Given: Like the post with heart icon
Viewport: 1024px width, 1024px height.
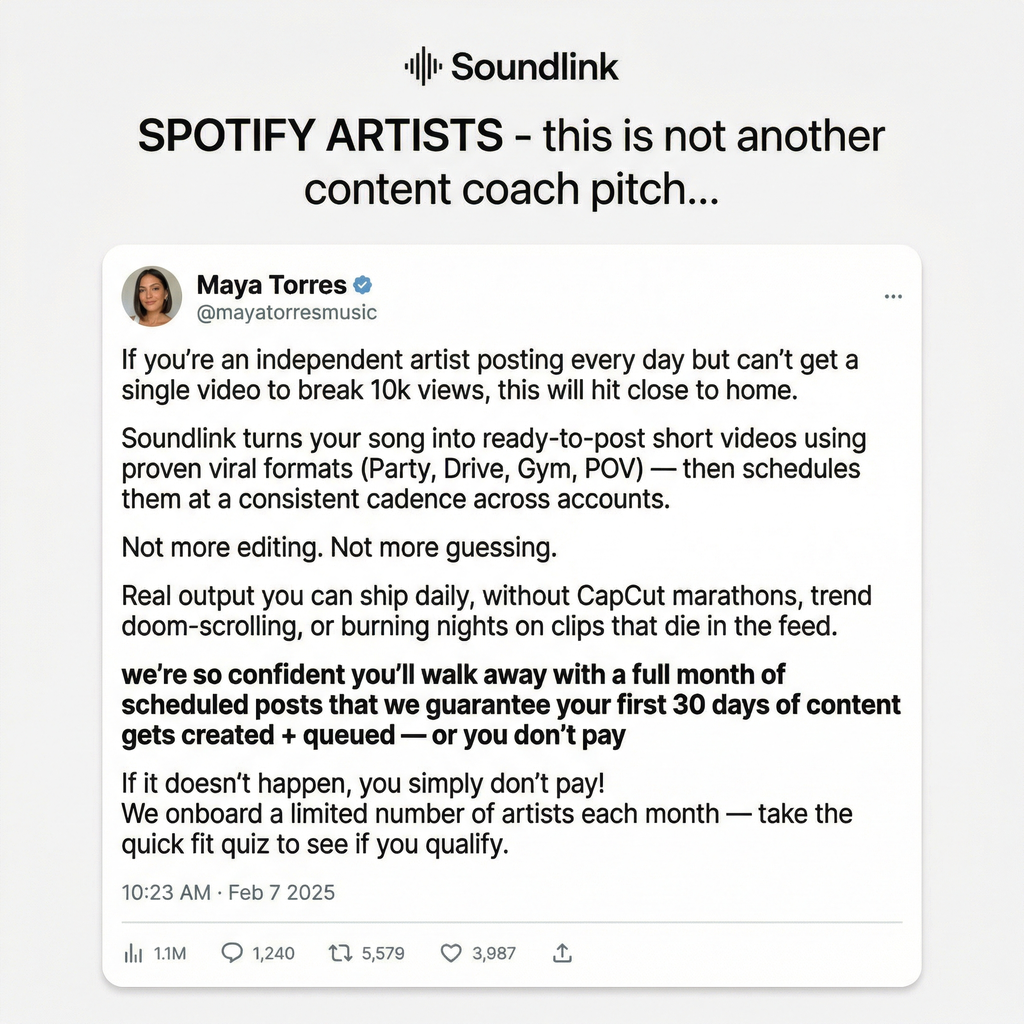Looking at the screenshot, I should tap(451, 953).
